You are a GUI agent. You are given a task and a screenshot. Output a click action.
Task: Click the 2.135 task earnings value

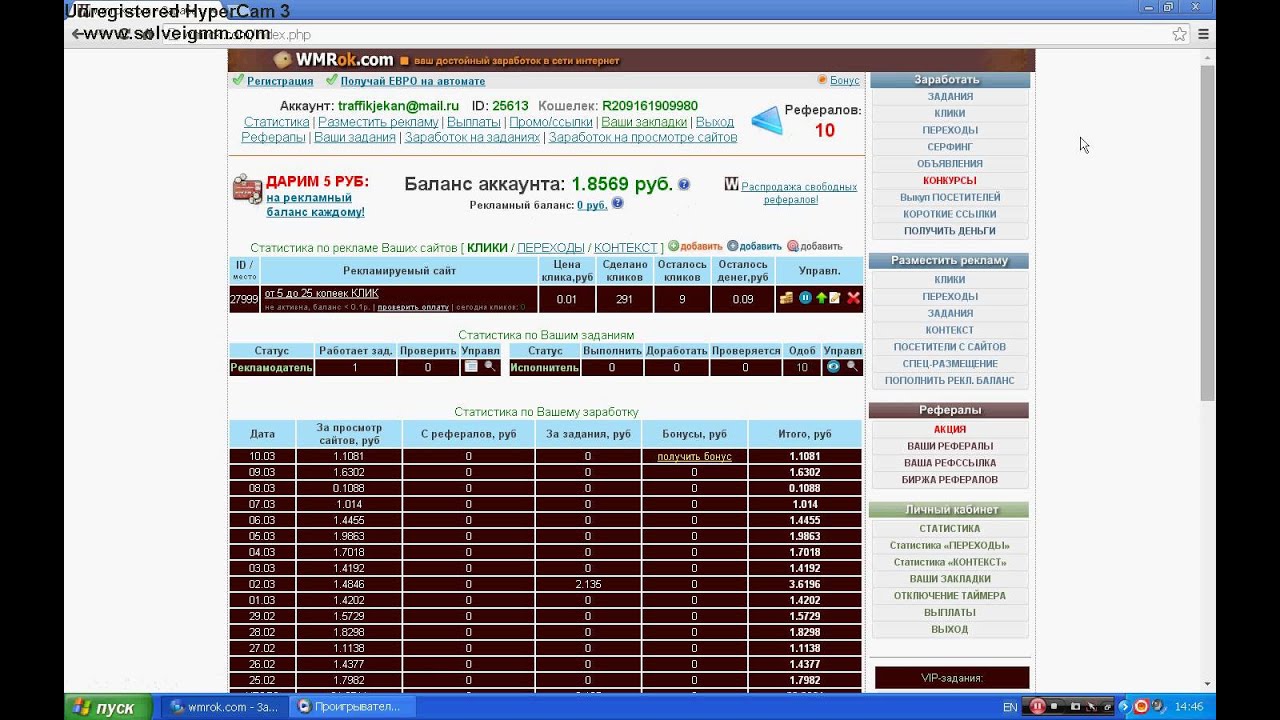coord(588,584)
